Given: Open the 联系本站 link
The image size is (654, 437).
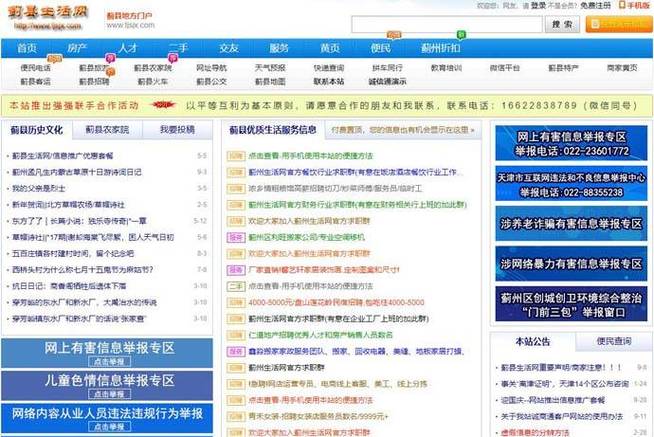Looking at the screenshot, I should (x=329, y=81).
